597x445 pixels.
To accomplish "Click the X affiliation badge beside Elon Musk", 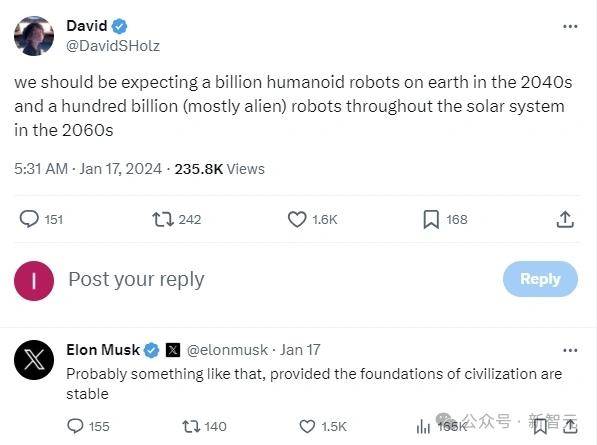I will coord(173,350).
